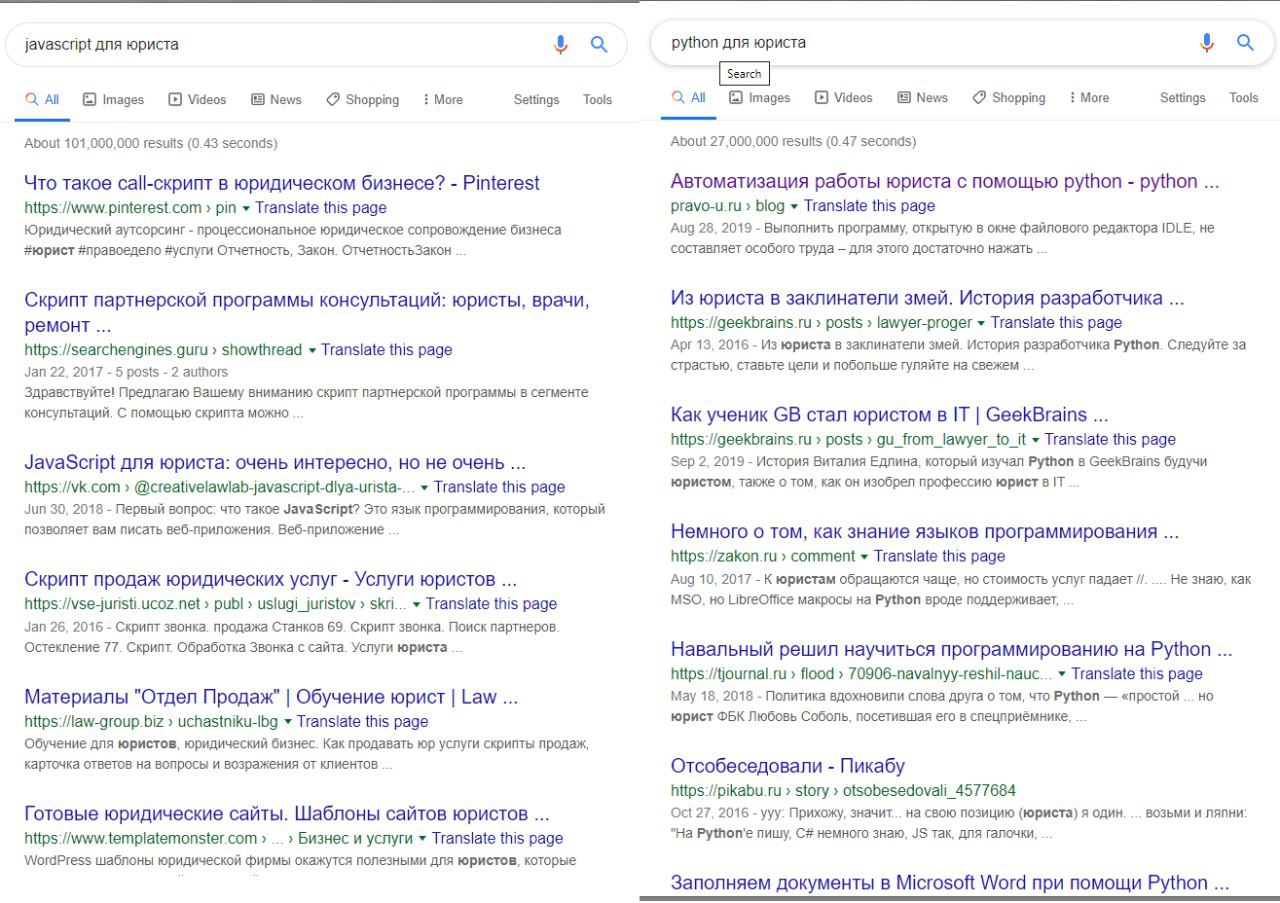Open 'Навальный решил научиться программированию' result
Screen dimensions: 1280x903
[951, 649]
